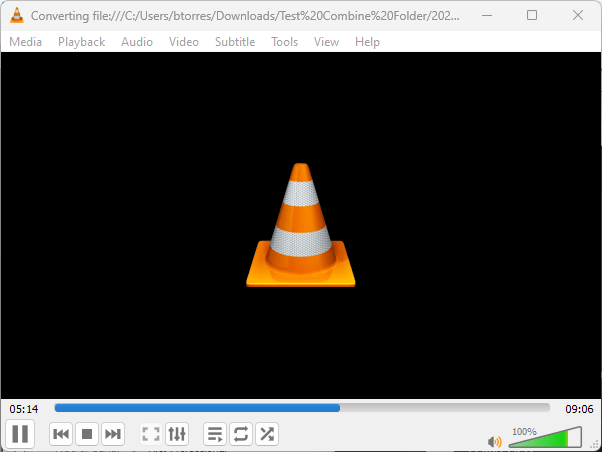Click the blue seek progress bar
Screen dimensions: 602x452
click(x=302, y=408)
